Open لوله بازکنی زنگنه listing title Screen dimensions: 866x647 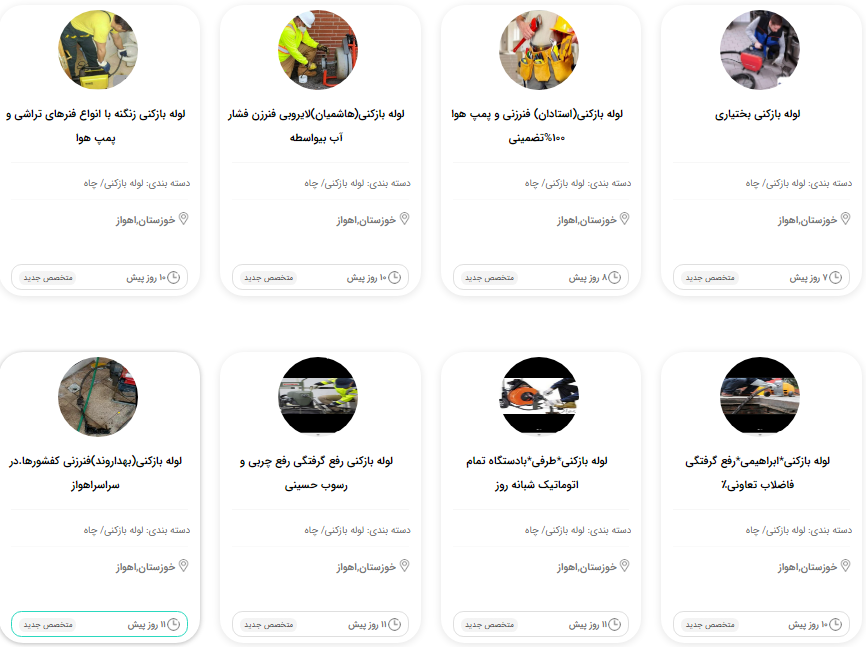point(96,126)
